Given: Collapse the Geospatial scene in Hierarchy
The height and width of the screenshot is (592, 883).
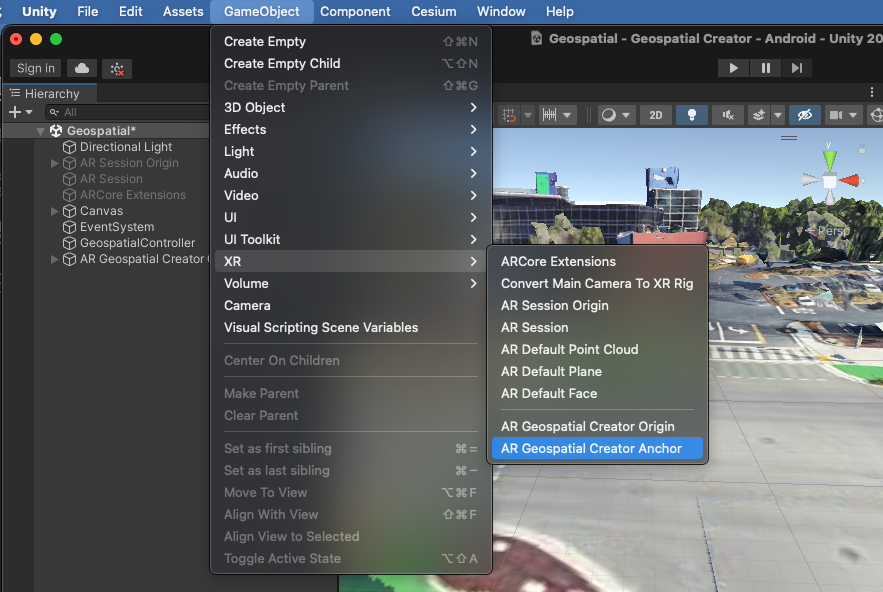Looking at the screenshot, I should click(x=38, y=130).
